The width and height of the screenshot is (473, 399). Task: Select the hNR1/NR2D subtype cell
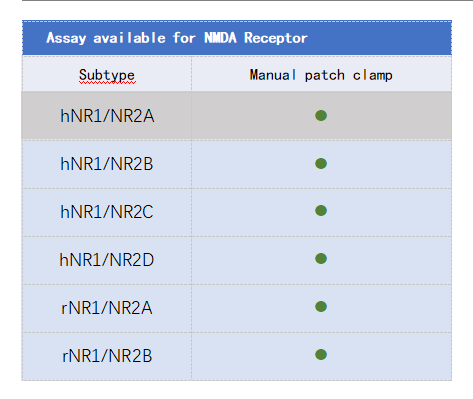click(107, 260)
